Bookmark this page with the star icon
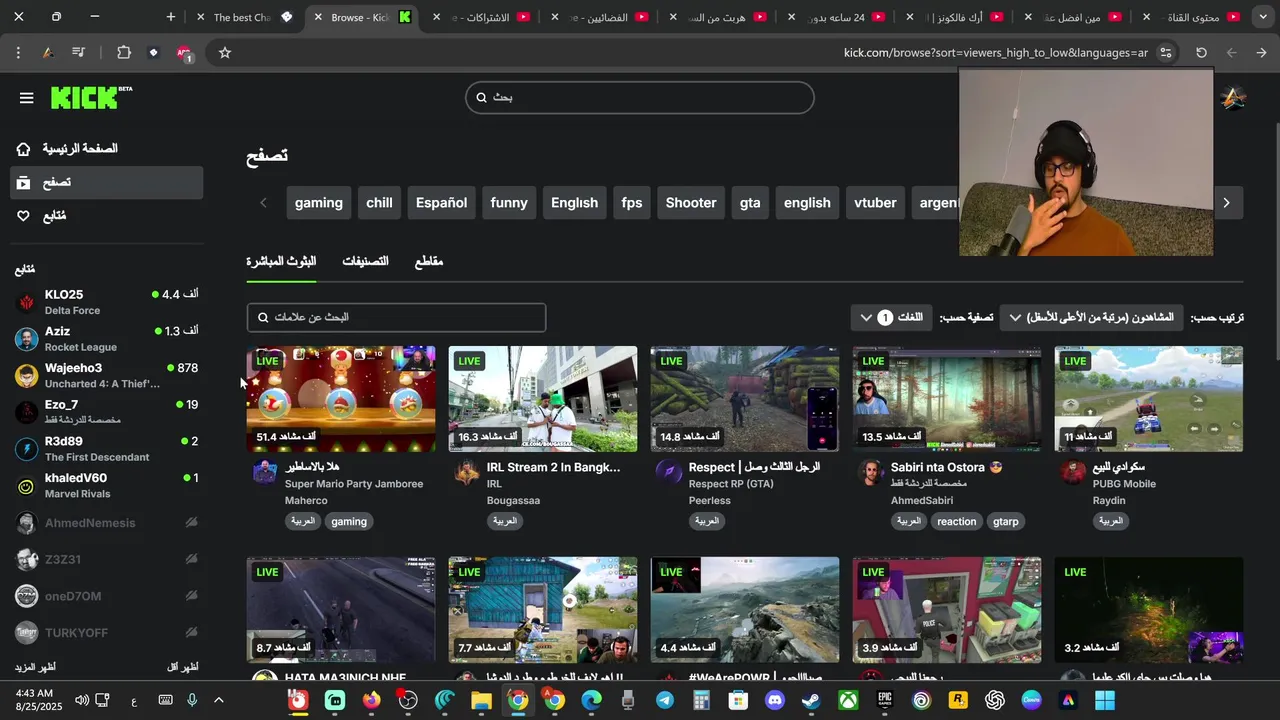 point(225,53)
